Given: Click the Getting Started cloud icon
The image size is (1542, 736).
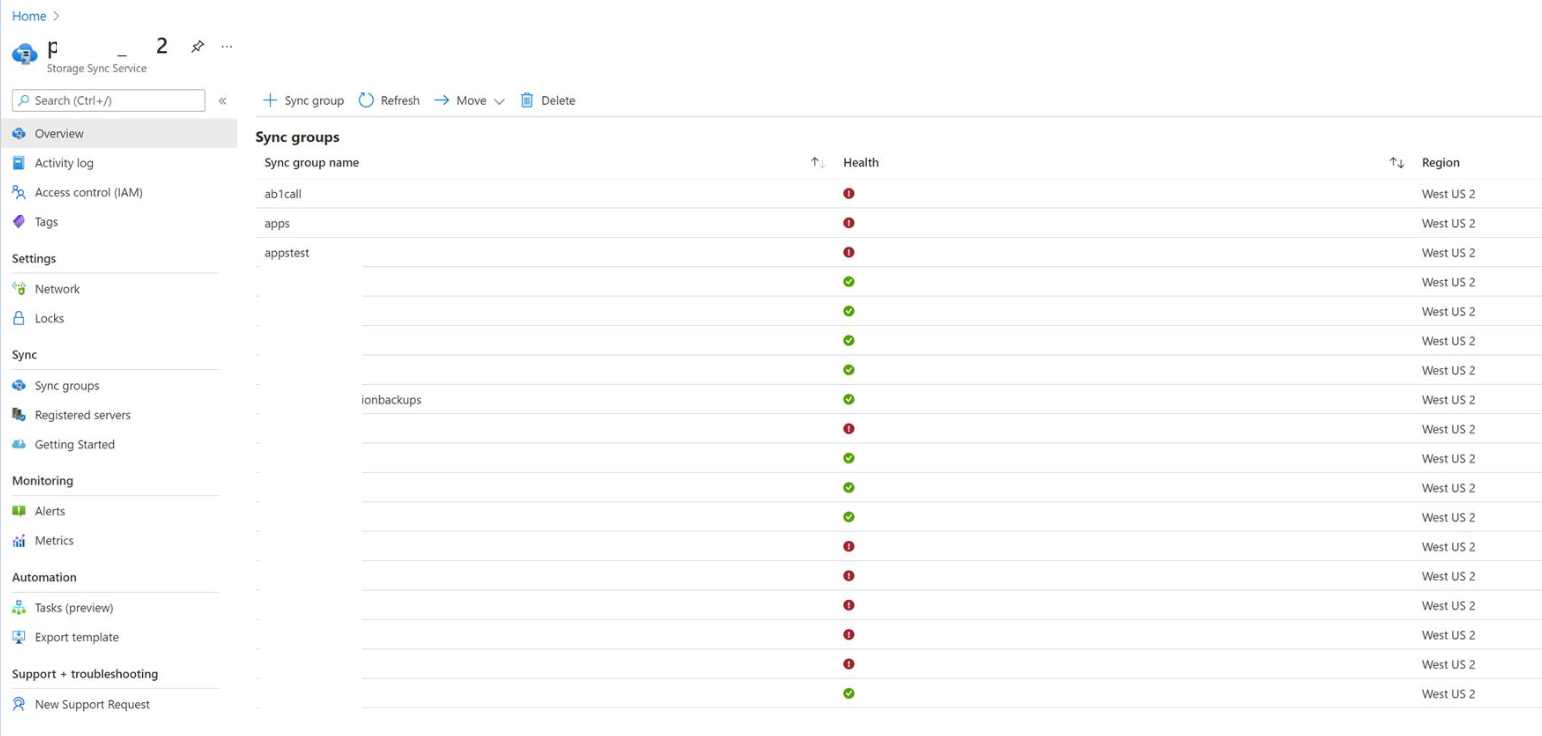Looking at the screenshot, I should click(x=19, y=444).
